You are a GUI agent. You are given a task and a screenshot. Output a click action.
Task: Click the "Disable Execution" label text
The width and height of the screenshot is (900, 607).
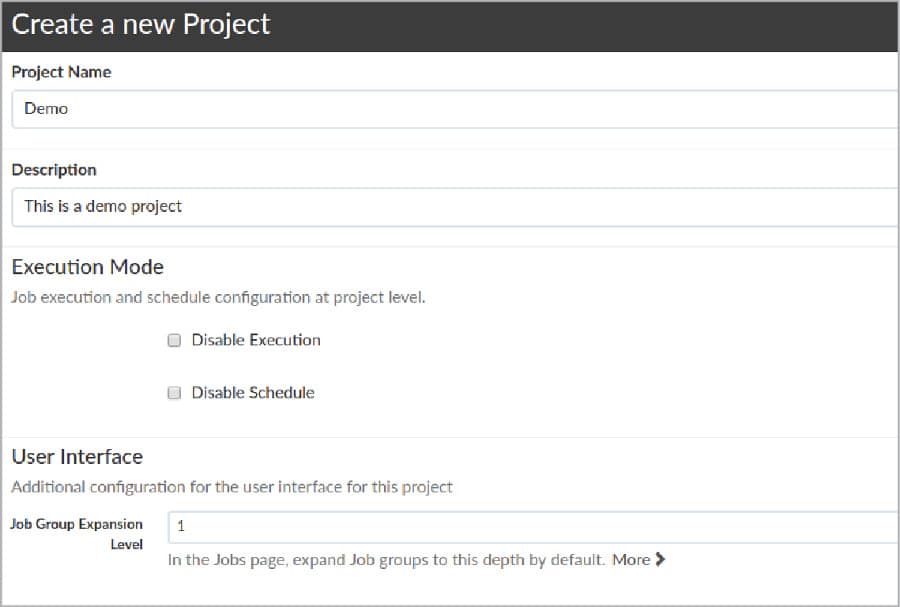click(x=256, y=340)
